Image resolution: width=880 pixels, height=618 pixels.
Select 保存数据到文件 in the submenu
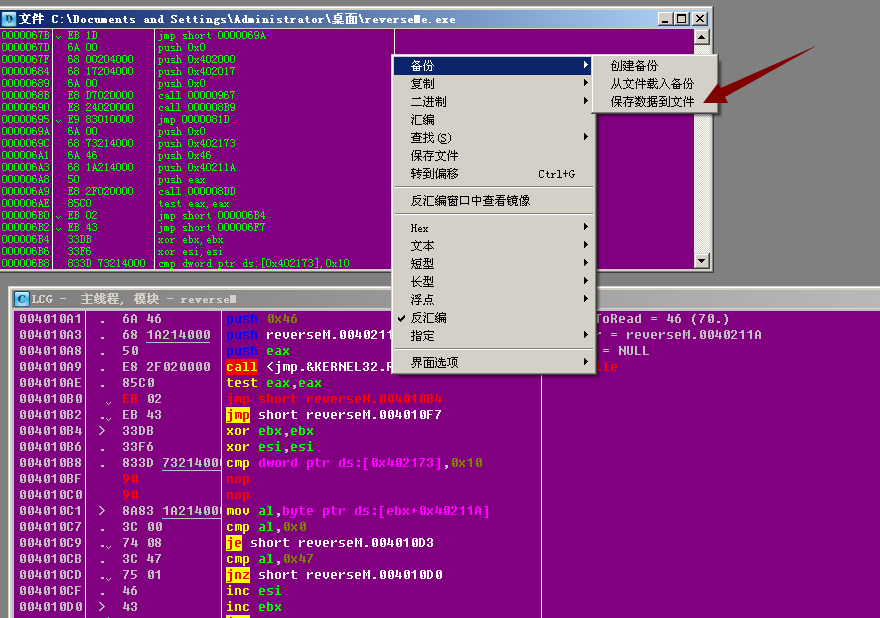coord(654,102)
